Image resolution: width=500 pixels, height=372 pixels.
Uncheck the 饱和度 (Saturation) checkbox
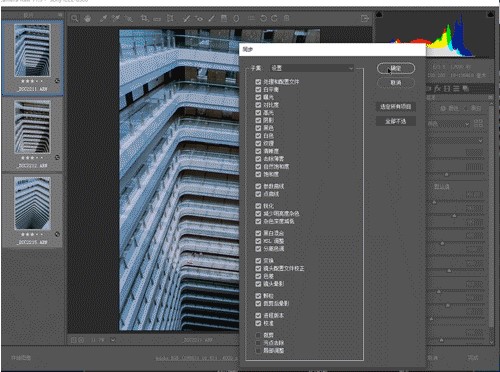[258, 174]
